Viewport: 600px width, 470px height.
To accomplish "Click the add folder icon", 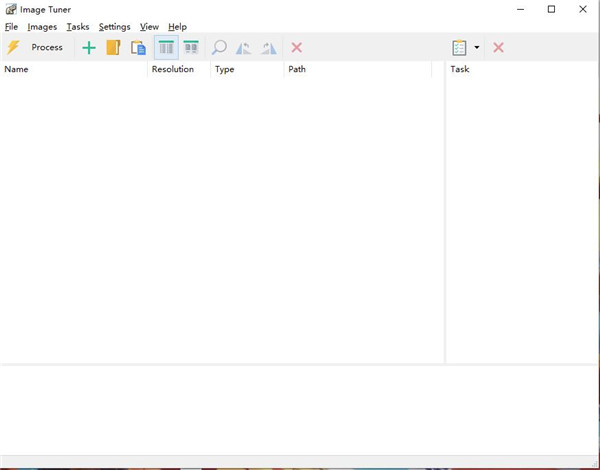I will (113, 47).
